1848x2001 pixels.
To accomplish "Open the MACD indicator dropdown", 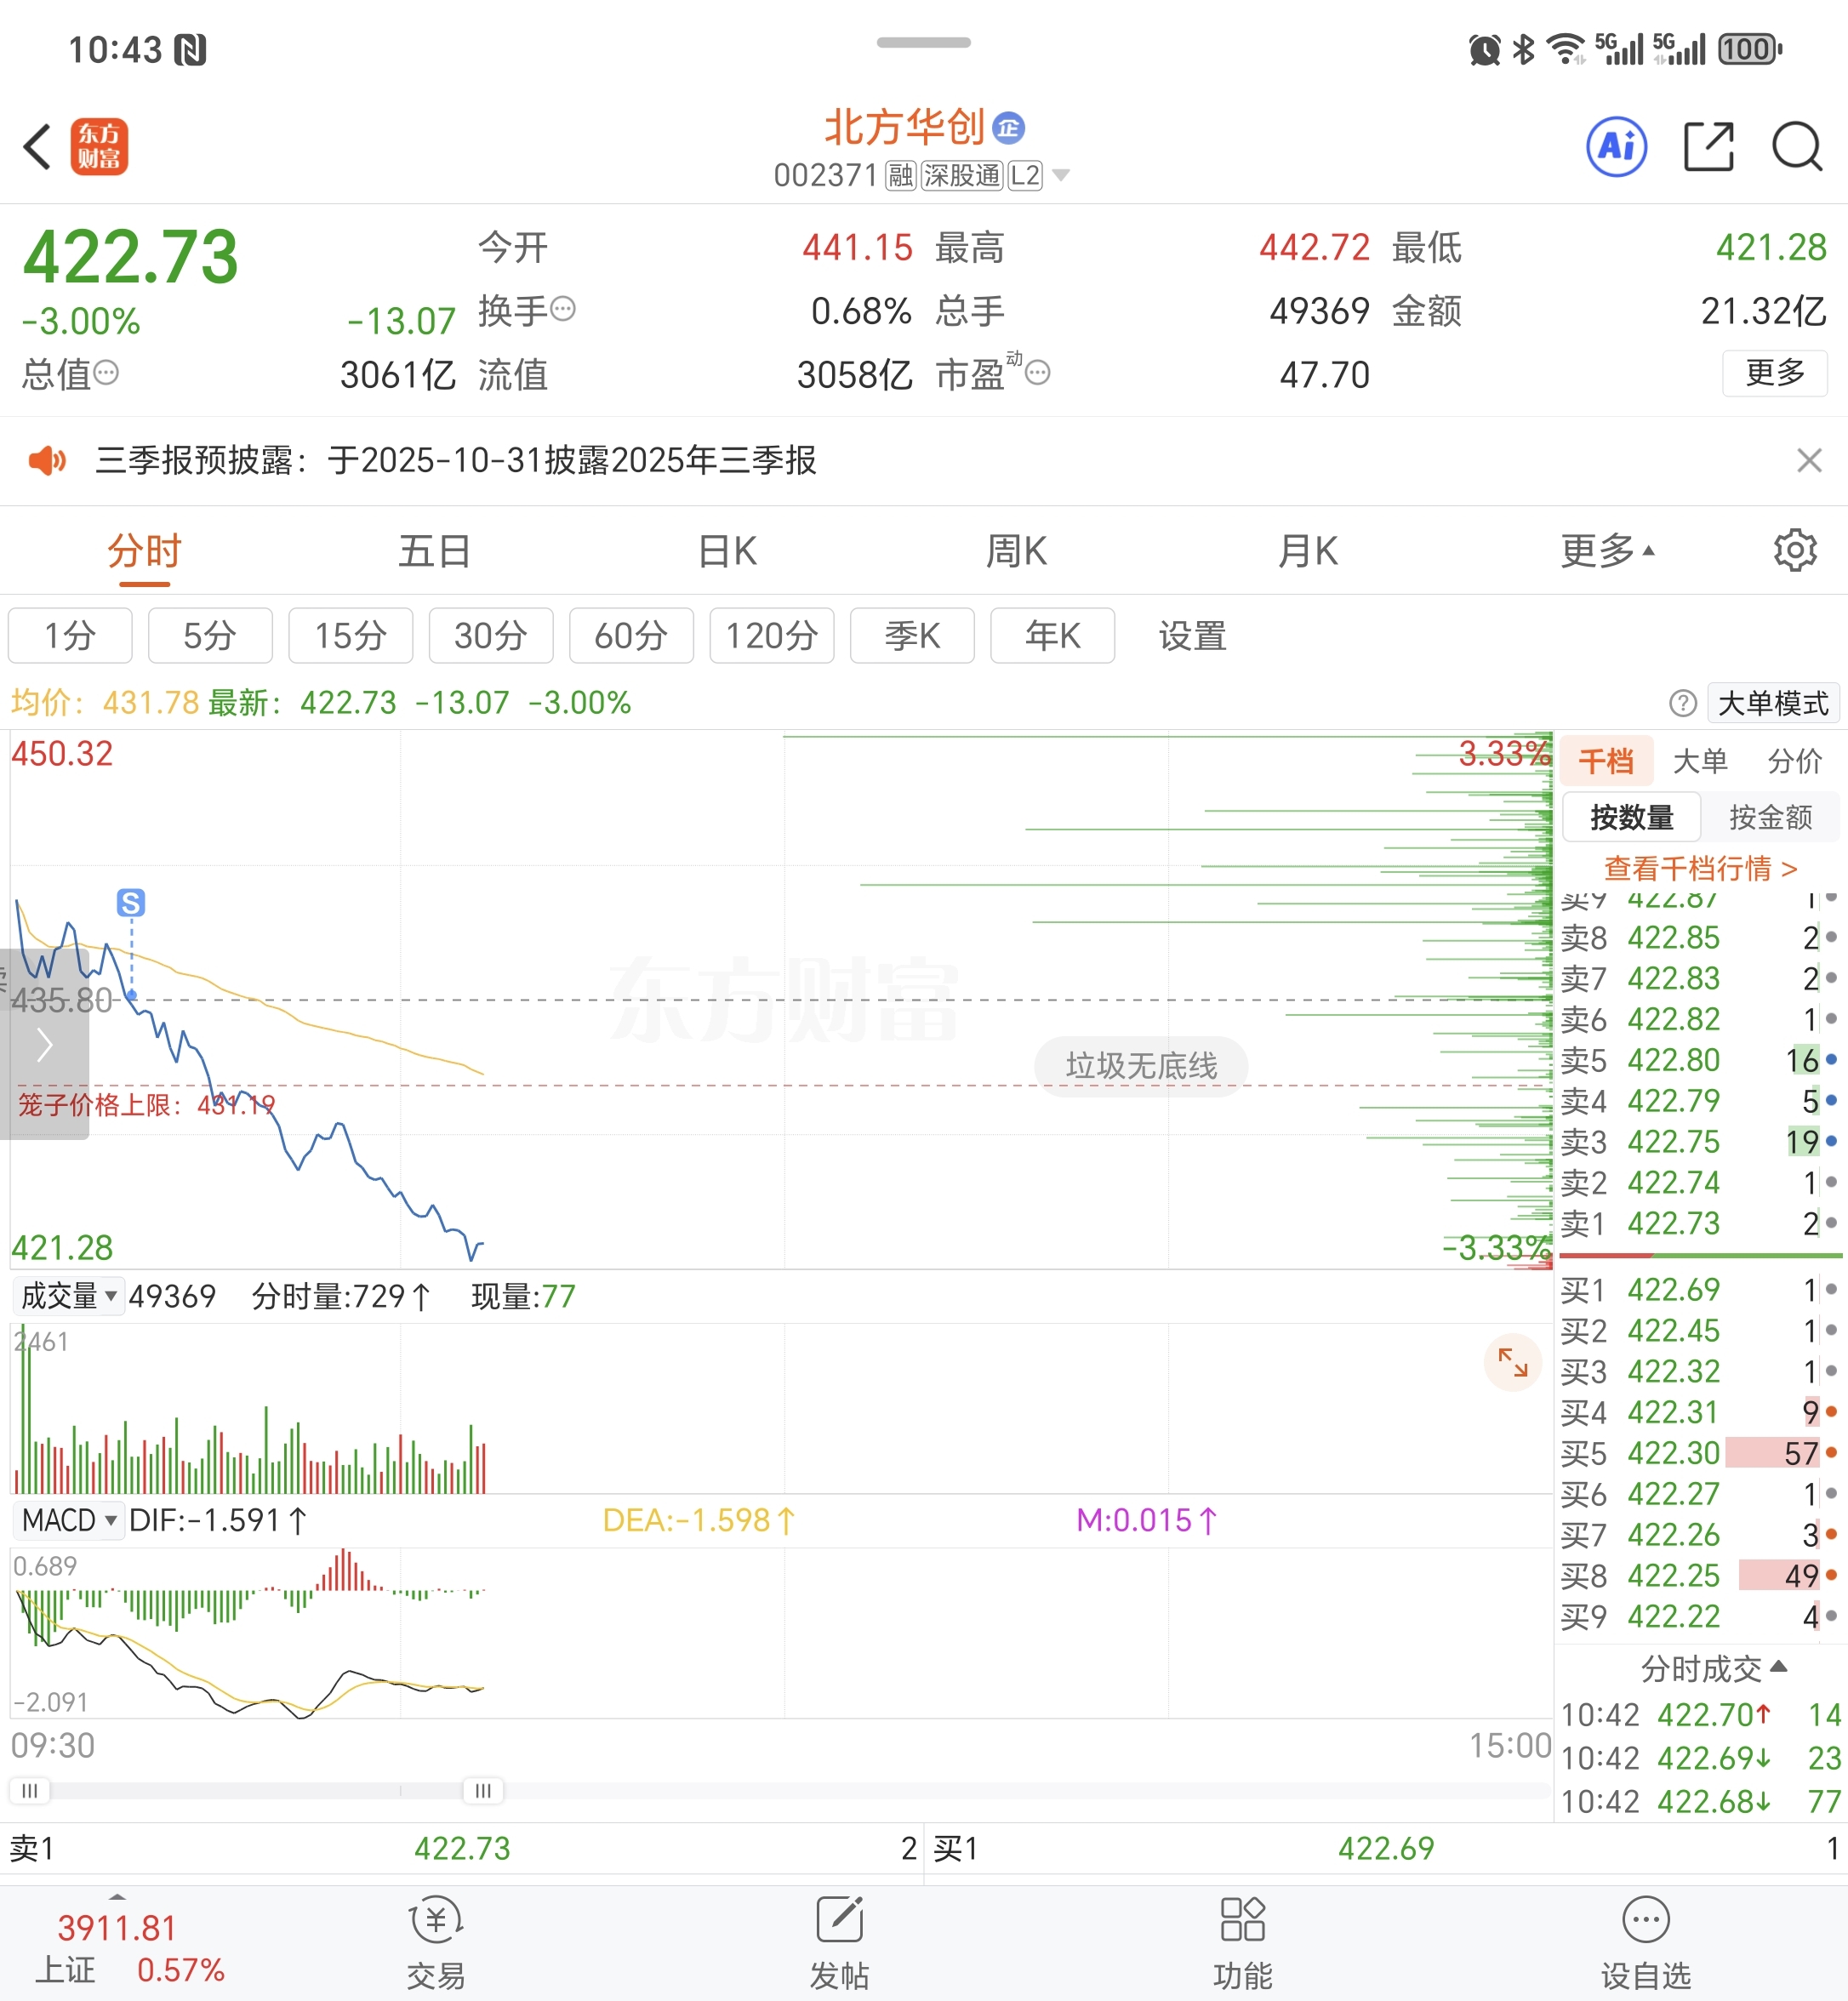I will point(69,1520).
